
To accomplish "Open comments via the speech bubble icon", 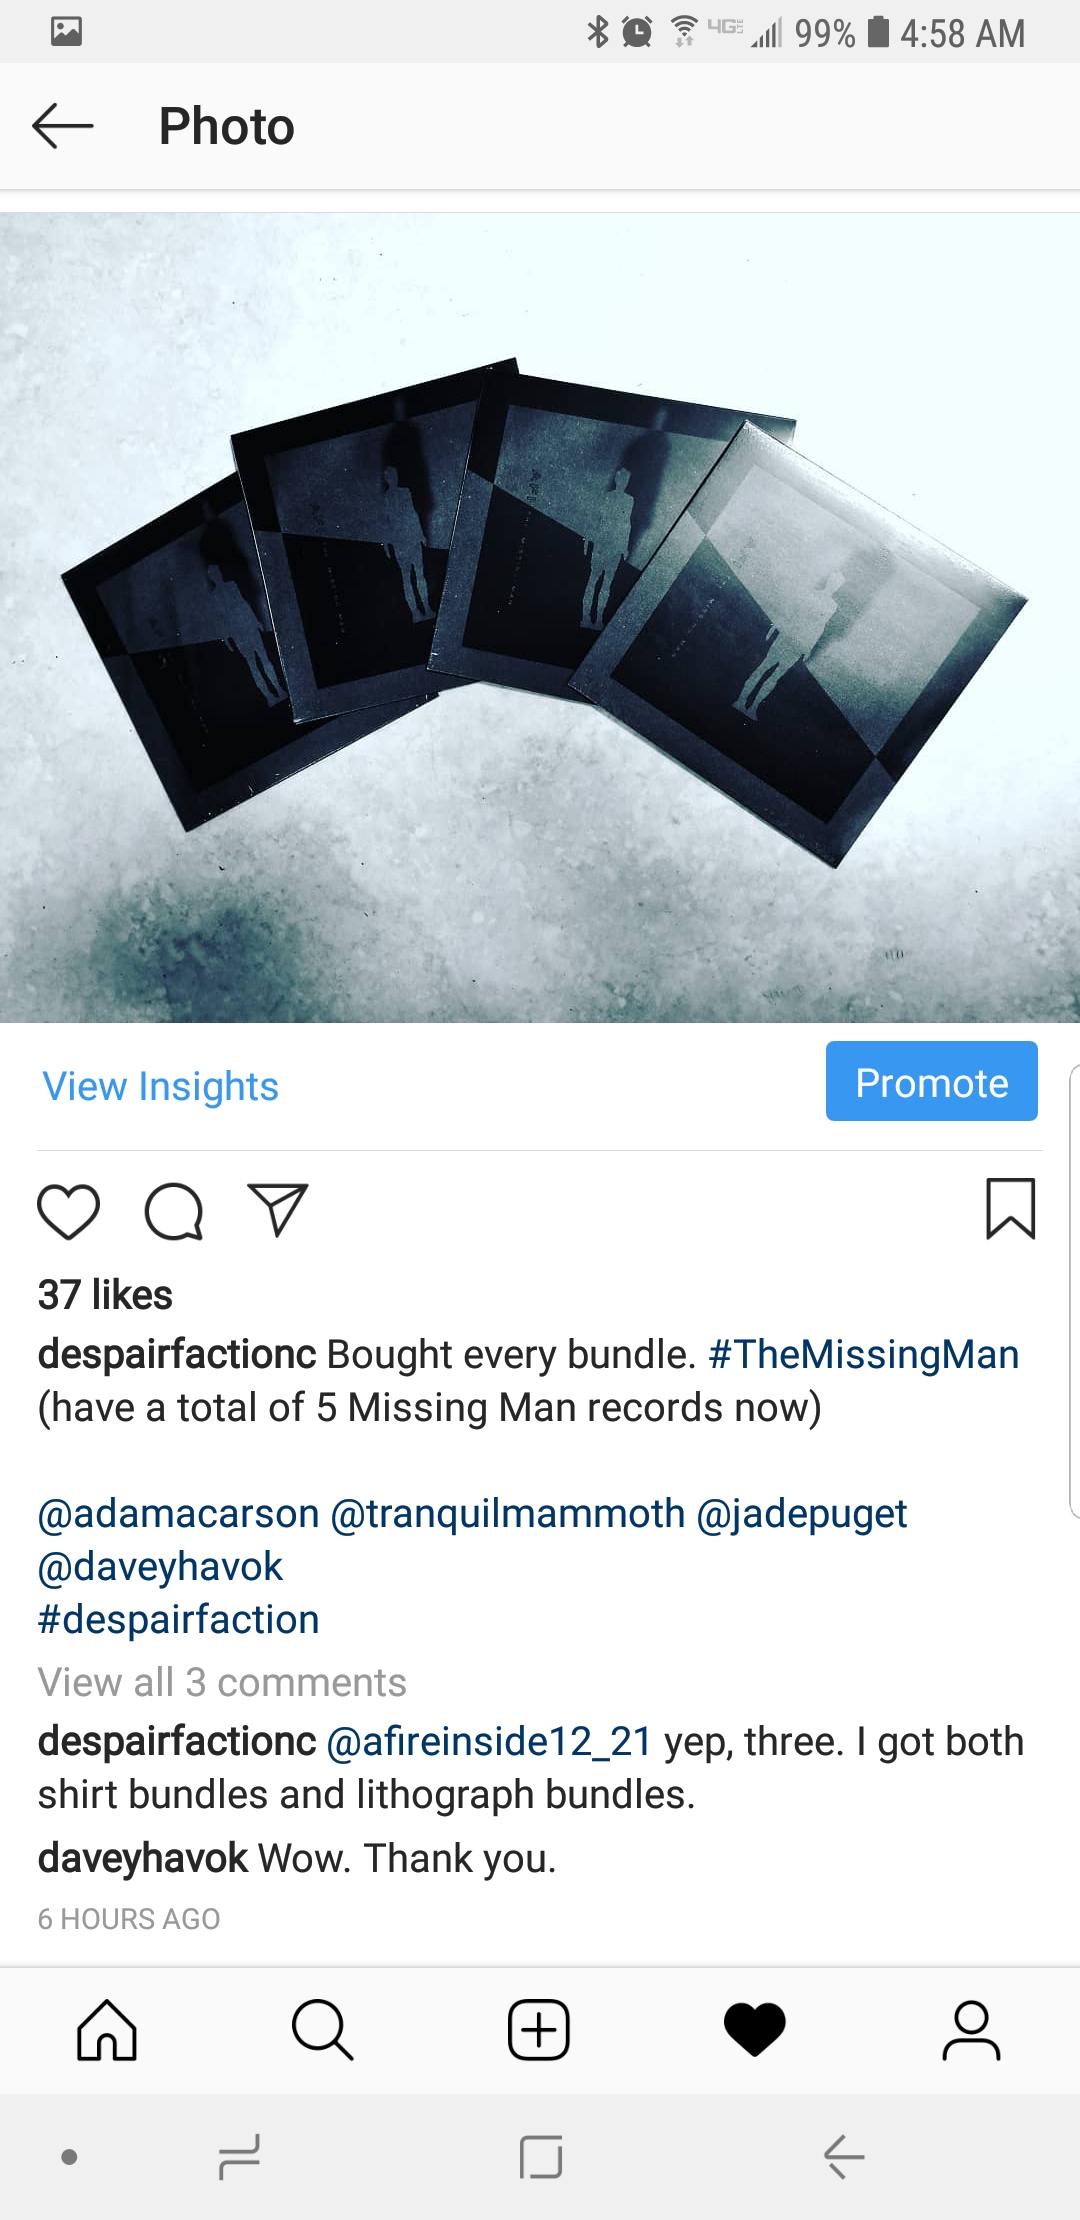I will [174, 1211].
